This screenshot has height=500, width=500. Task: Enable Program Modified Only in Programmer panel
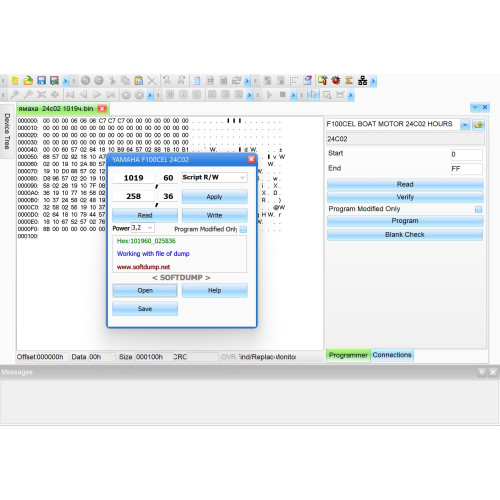(478, 209)
